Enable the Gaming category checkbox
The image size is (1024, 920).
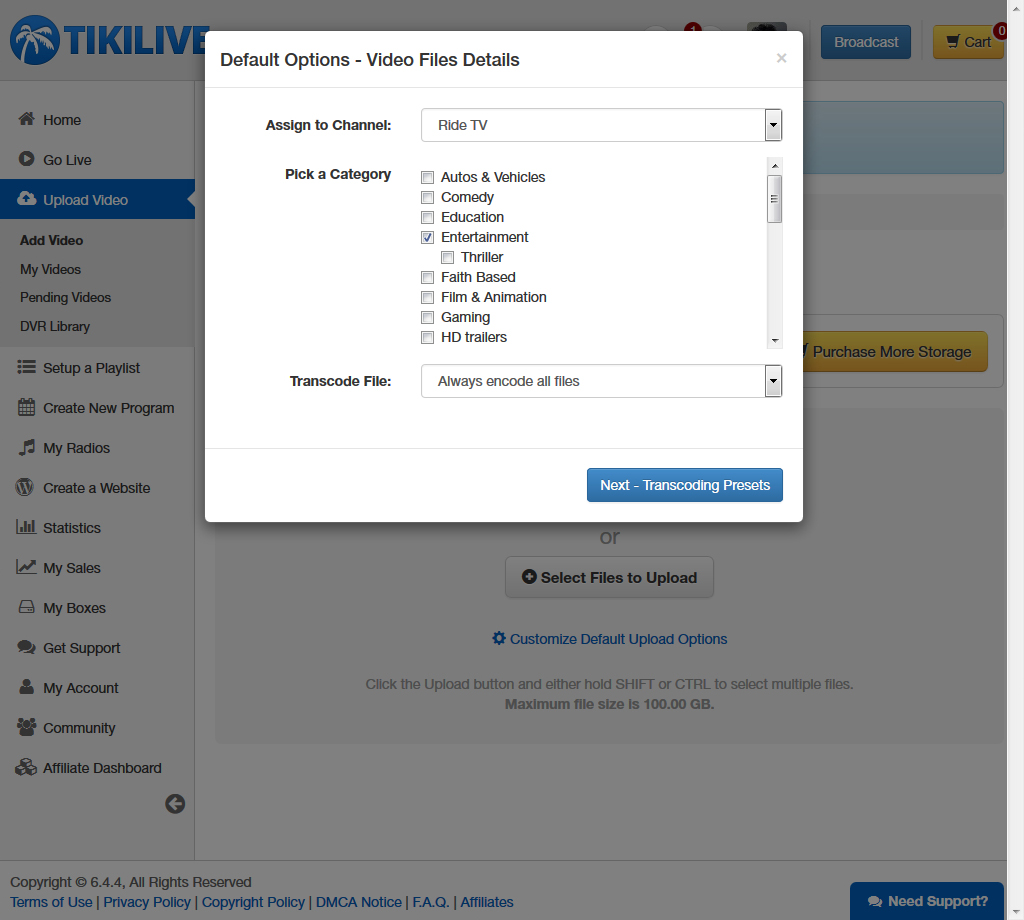[428, 317]
